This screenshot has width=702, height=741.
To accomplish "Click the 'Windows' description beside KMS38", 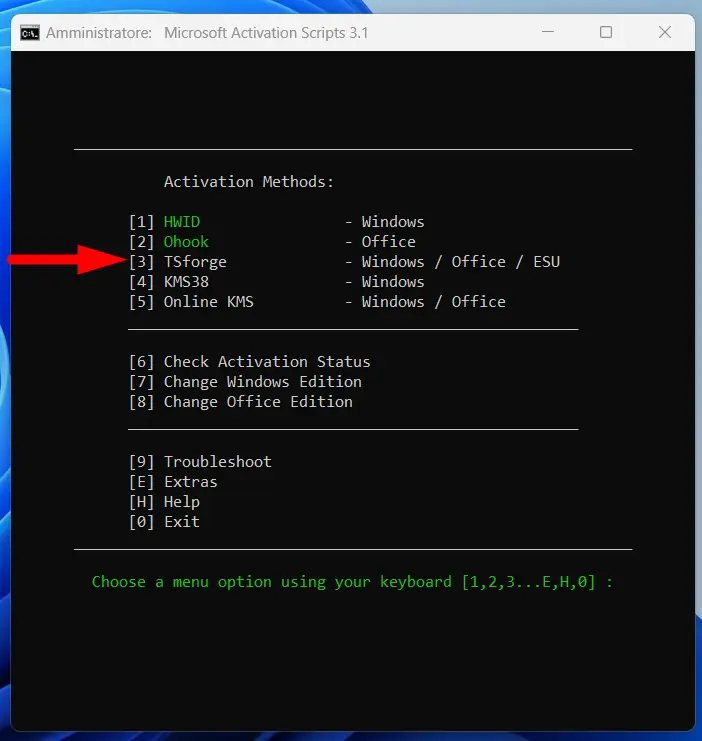I will point(393,282).
